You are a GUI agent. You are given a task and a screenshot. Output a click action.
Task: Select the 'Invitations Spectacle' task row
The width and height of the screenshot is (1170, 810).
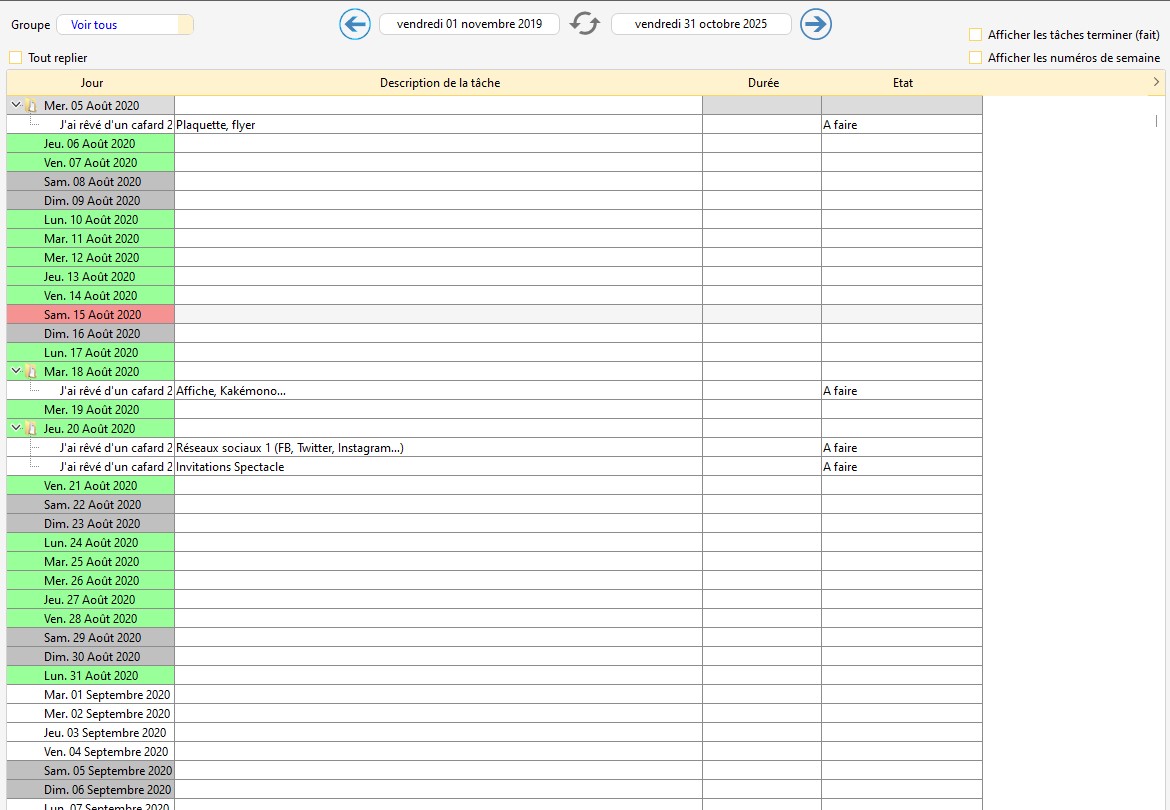click(230, 467)
